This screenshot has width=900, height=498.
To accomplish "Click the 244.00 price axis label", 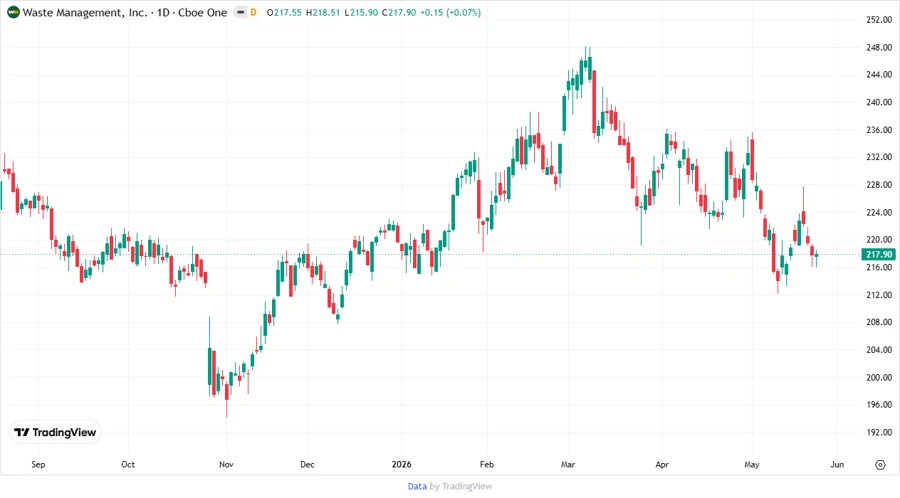I will pos(879,75).
